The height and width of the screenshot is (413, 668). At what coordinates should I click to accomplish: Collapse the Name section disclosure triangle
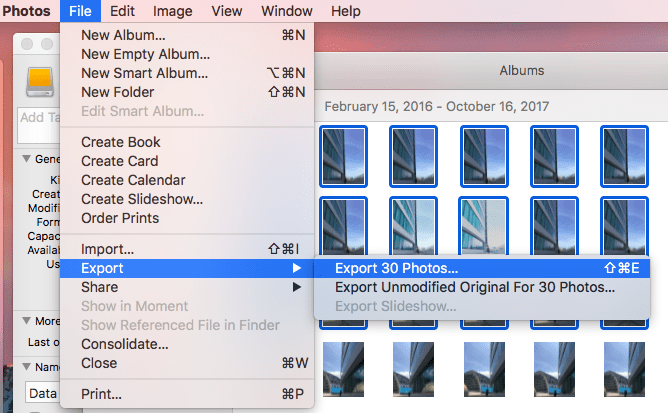(x=26, y=367)
